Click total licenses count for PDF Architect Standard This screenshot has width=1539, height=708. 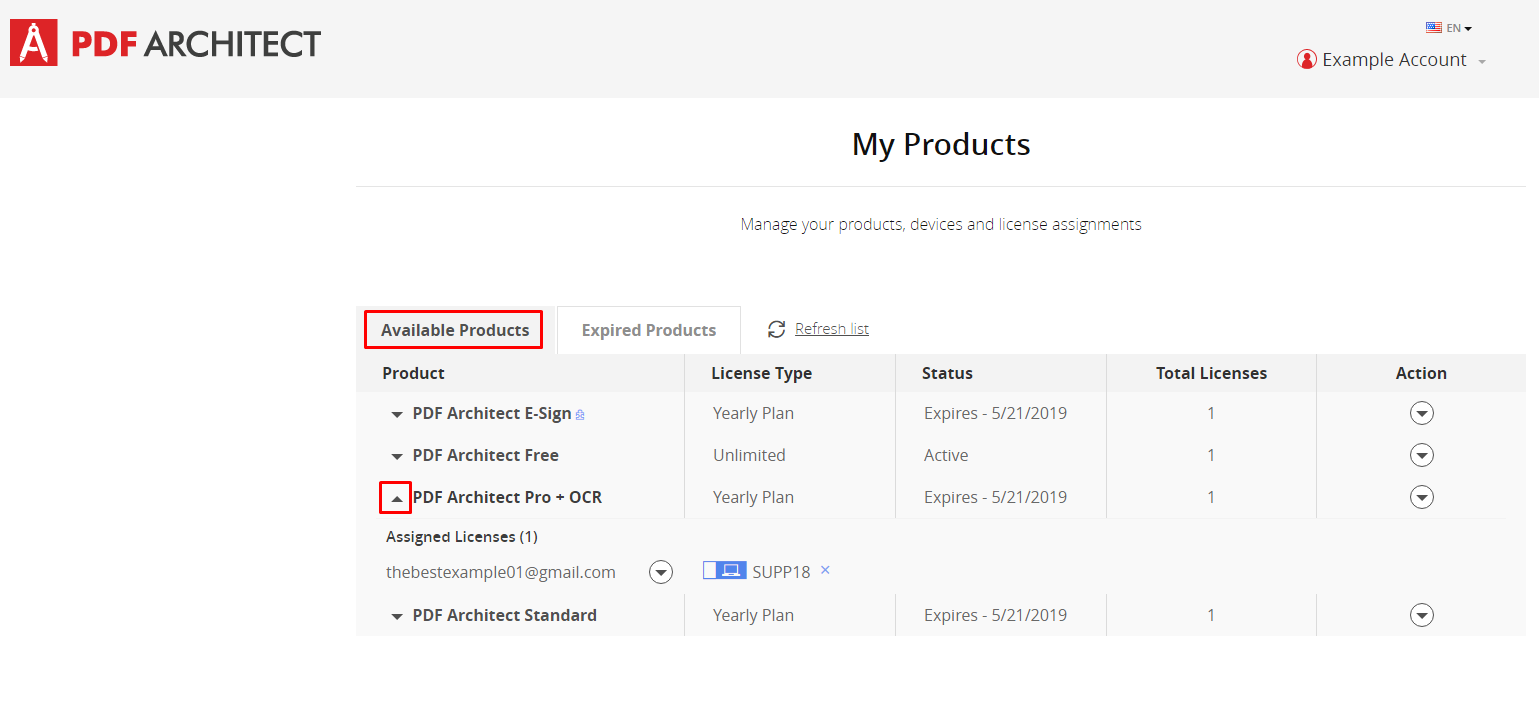(1211, 615)
